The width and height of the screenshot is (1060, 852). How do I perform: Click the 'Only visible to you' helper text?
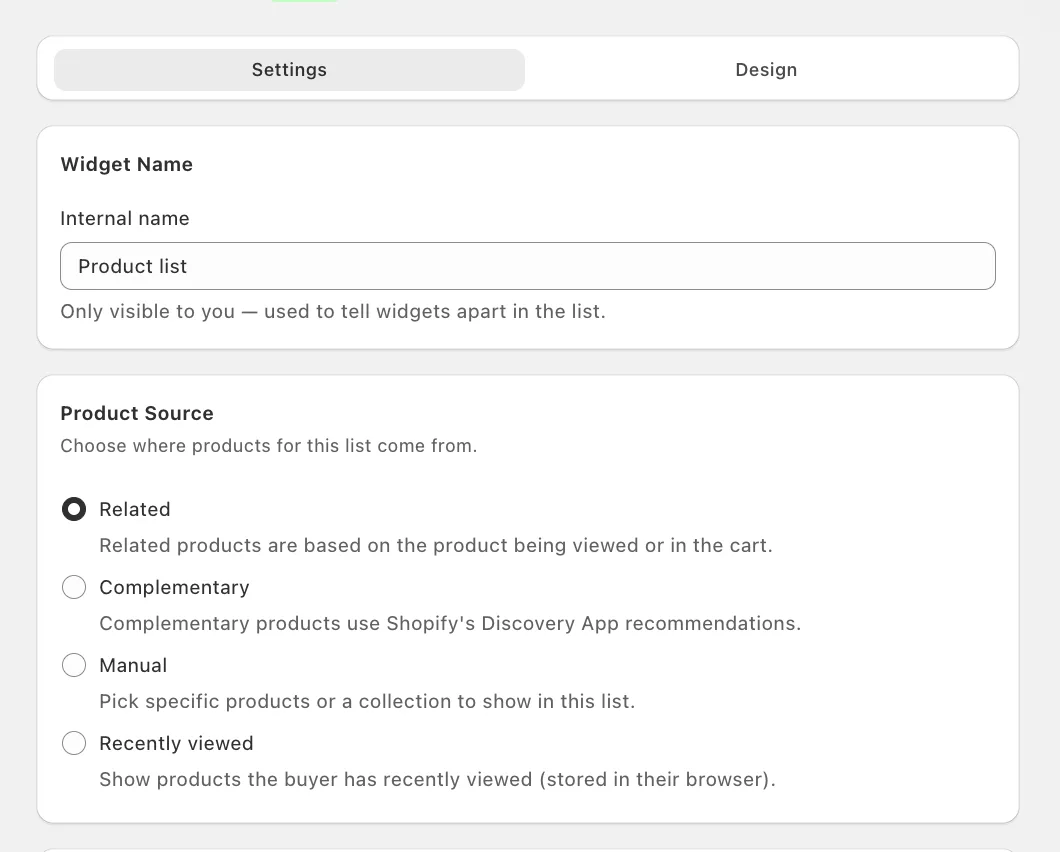(x=333, y=311)
